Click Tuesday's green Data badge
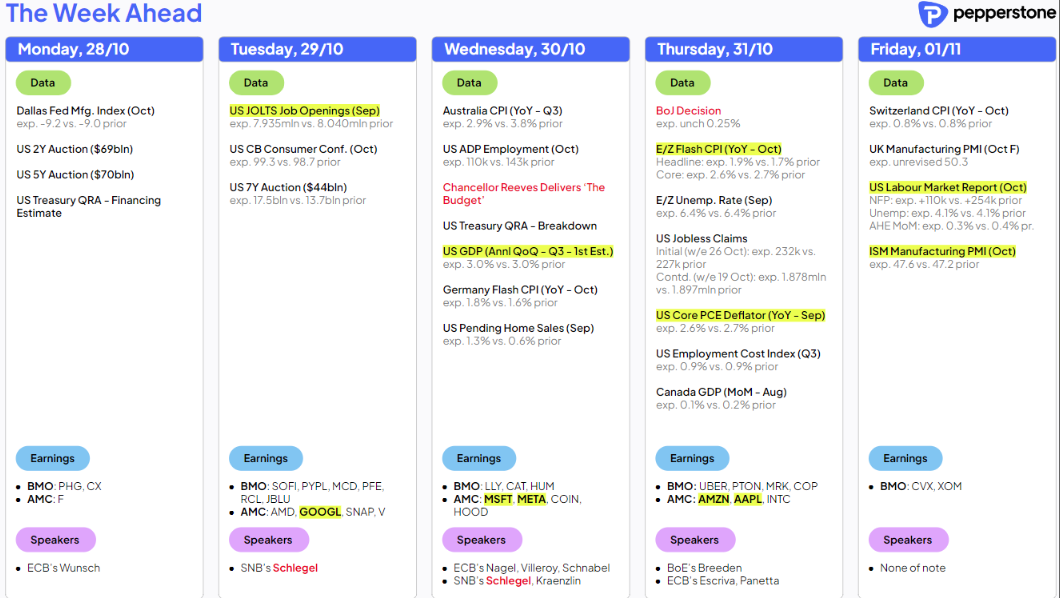 tap(256, 82)
